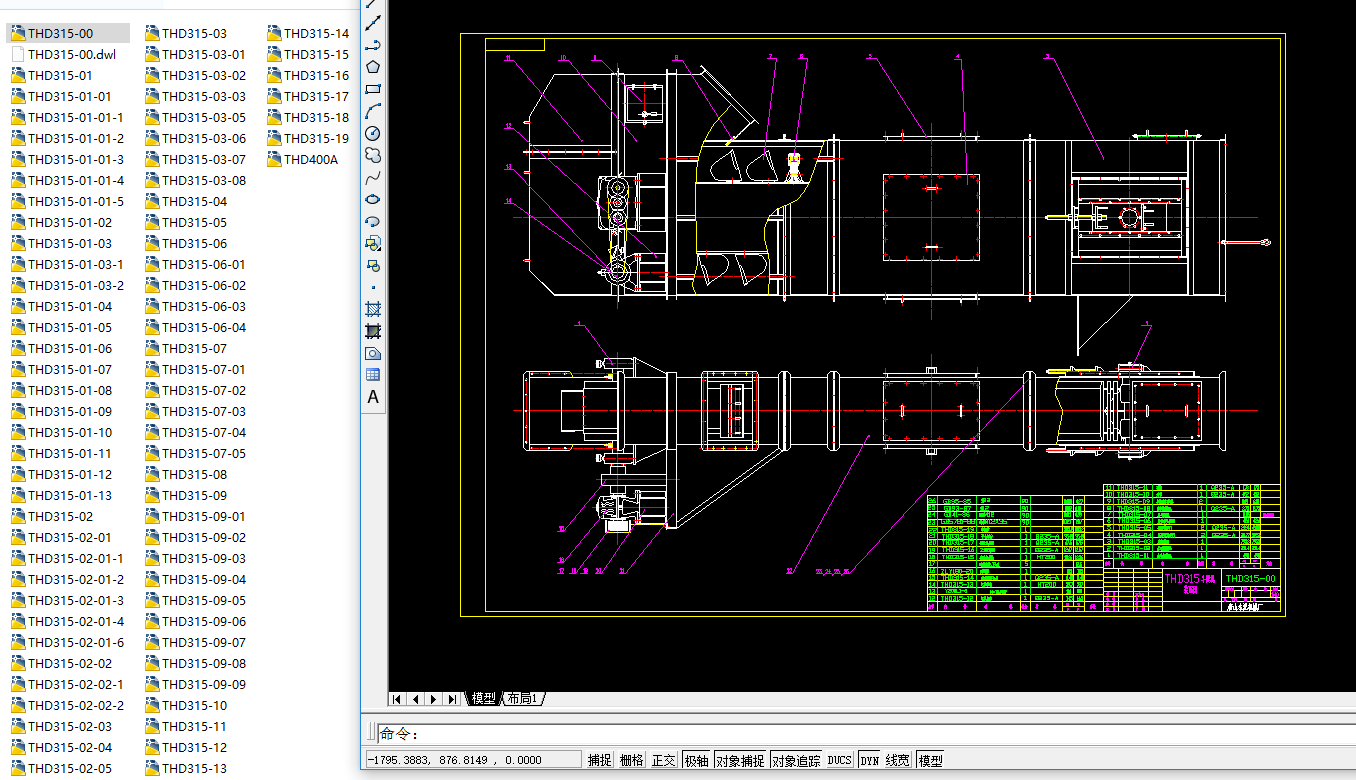Switch to the 布局1 layout tab
1356x780 pixels.
click(x=522, y=698)
